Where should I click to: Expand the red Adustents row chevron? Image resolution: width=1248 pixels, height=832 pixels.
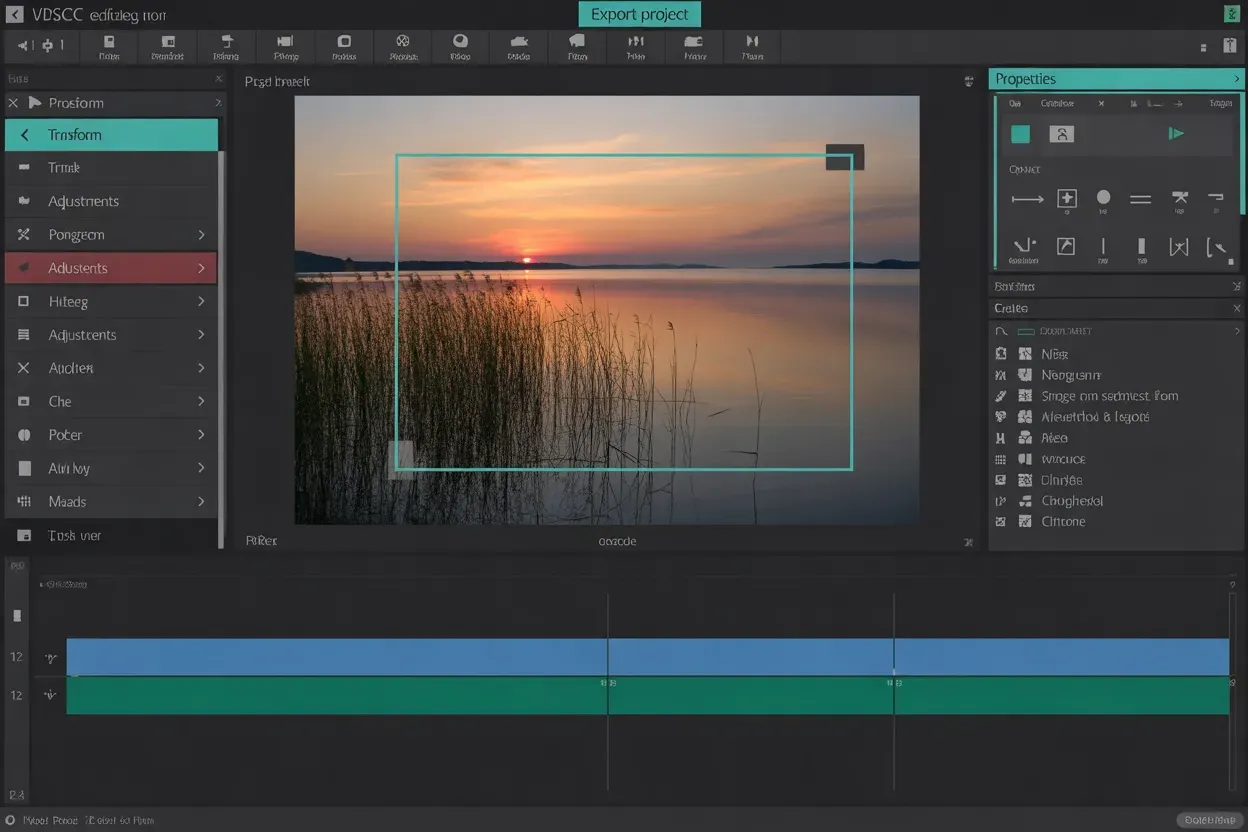[x=201, y=268]
